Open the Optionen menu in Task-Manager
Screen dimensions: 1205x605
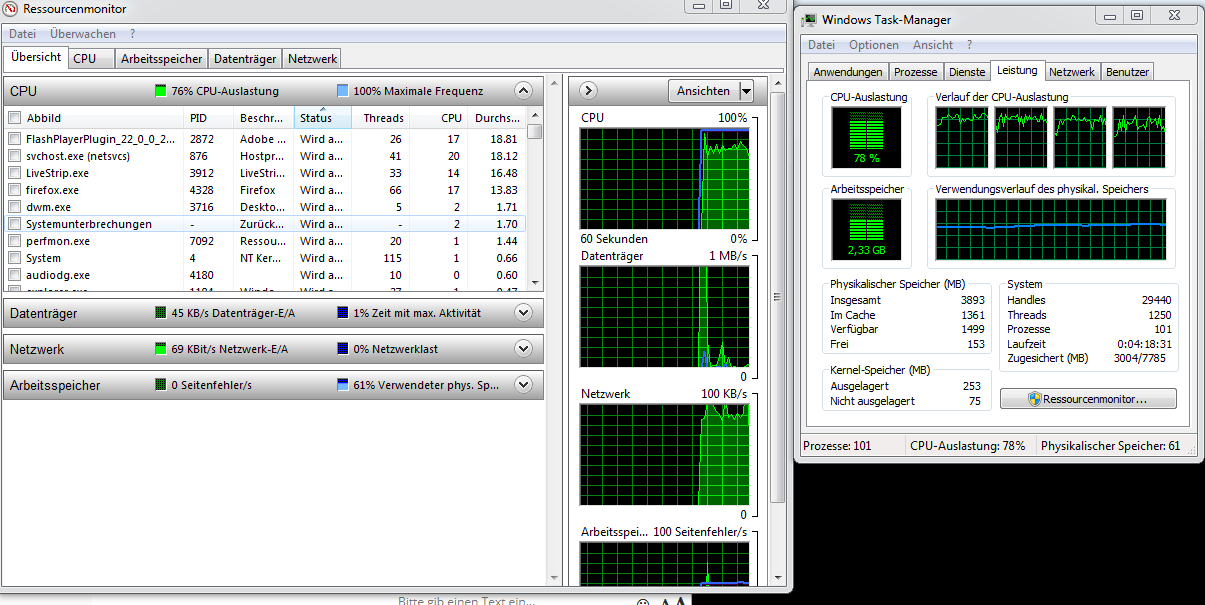pos(874,45)
